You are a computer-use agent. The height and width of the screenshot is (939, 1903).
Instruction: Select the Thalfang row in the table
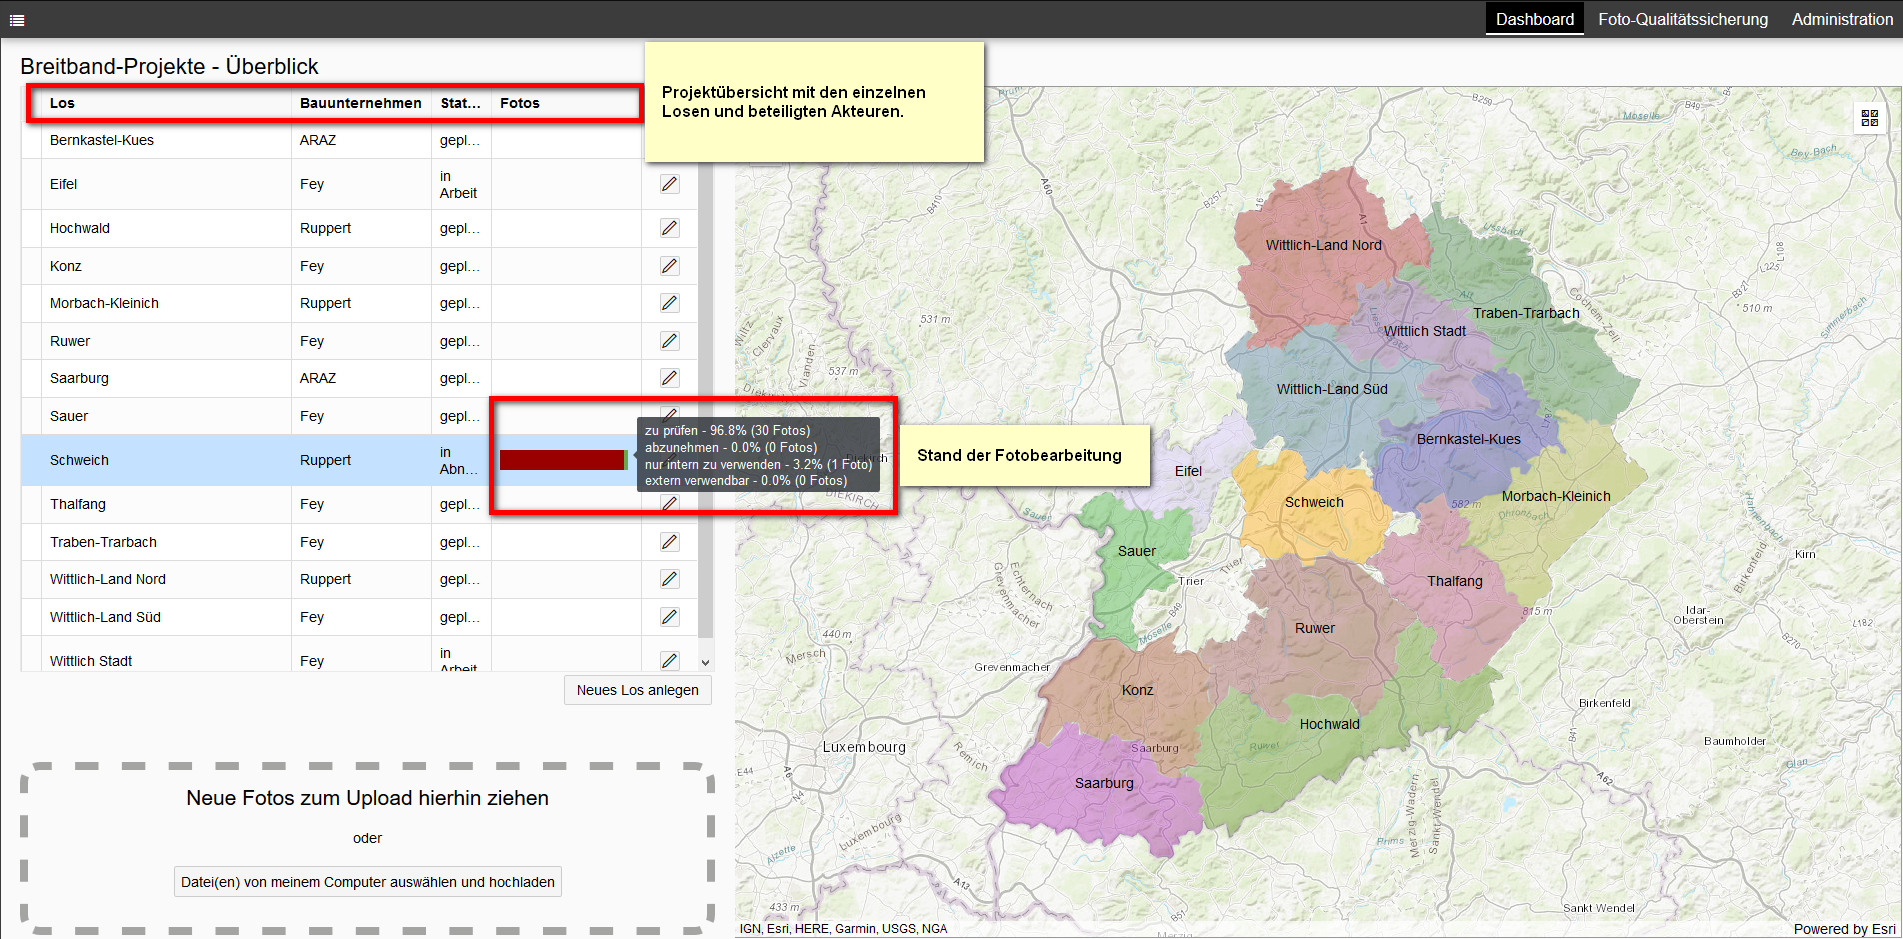360,504
